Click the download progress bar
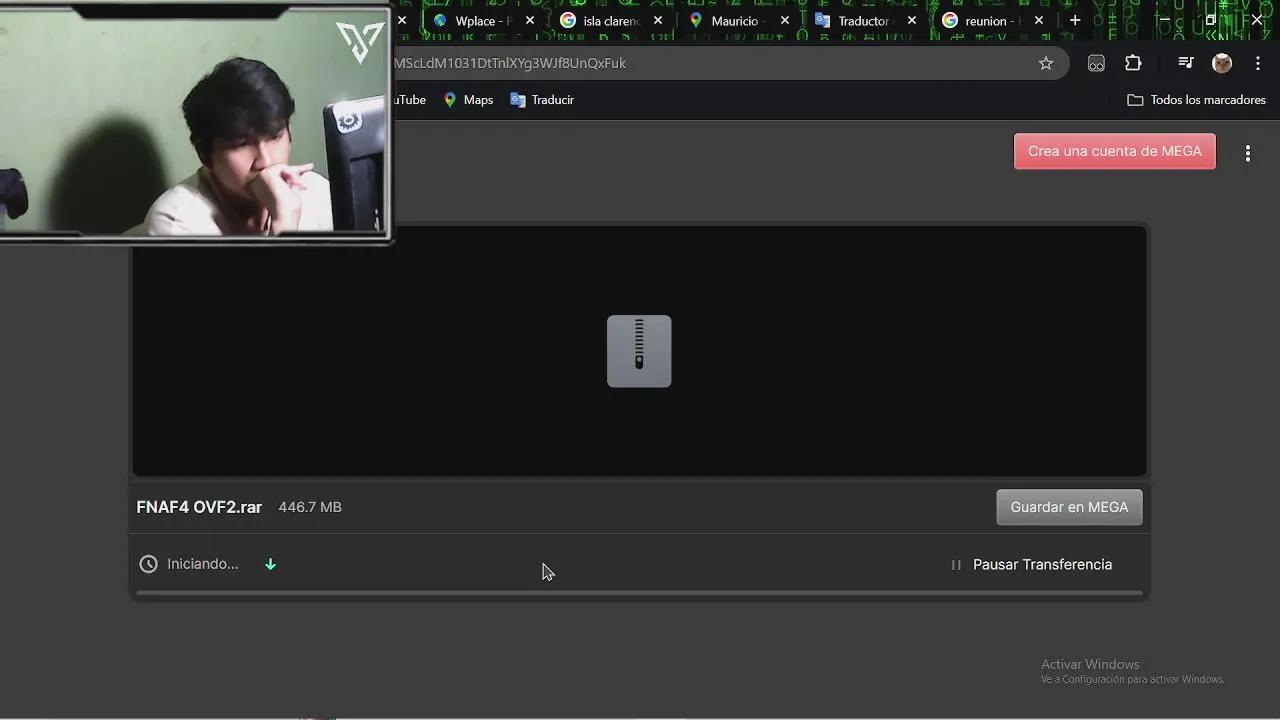Image resolution: width=1280 pixels, height=720 pixels. point(639,593)
